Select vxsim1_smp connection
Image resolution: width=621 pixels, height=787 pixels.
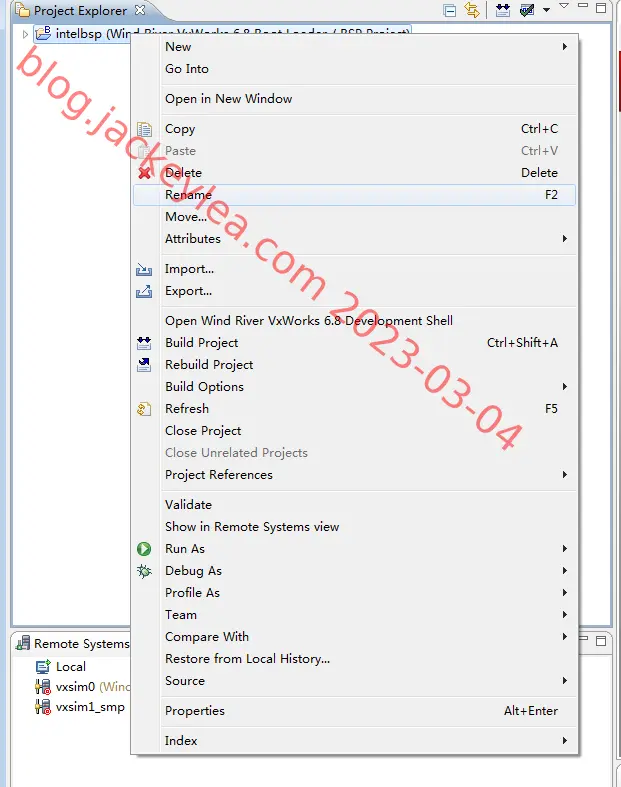pyautogui.click(x=80, y=707)
